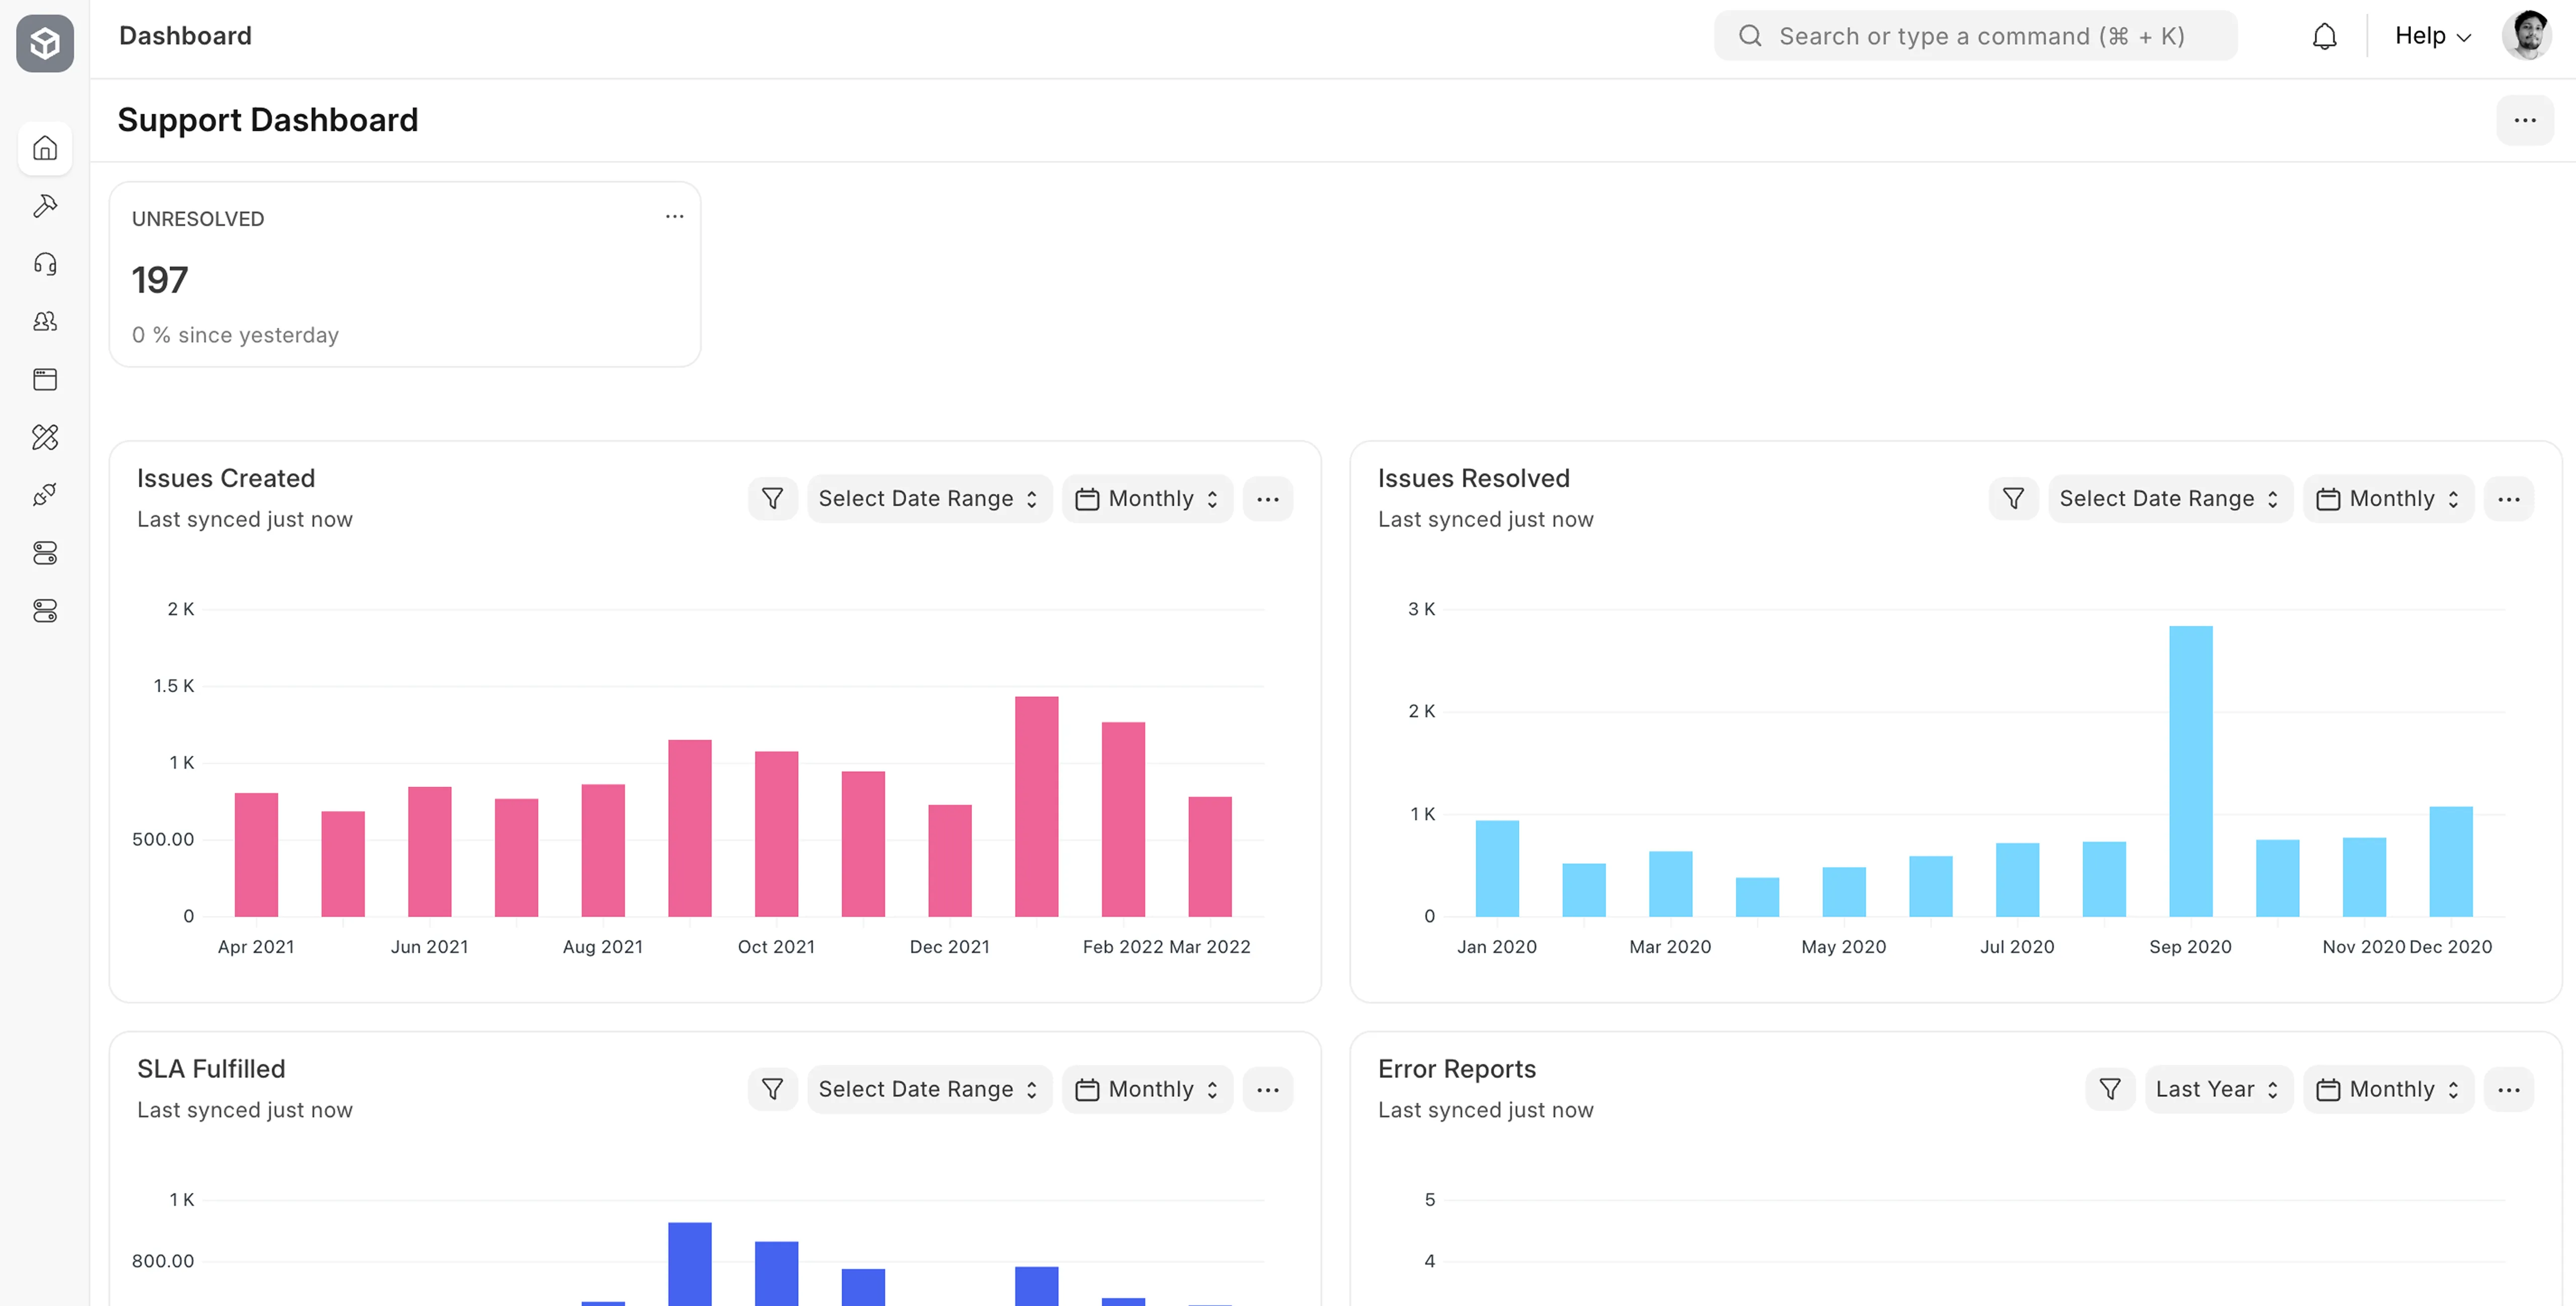Select the design pencil-ruler icon

click(45, 437)
